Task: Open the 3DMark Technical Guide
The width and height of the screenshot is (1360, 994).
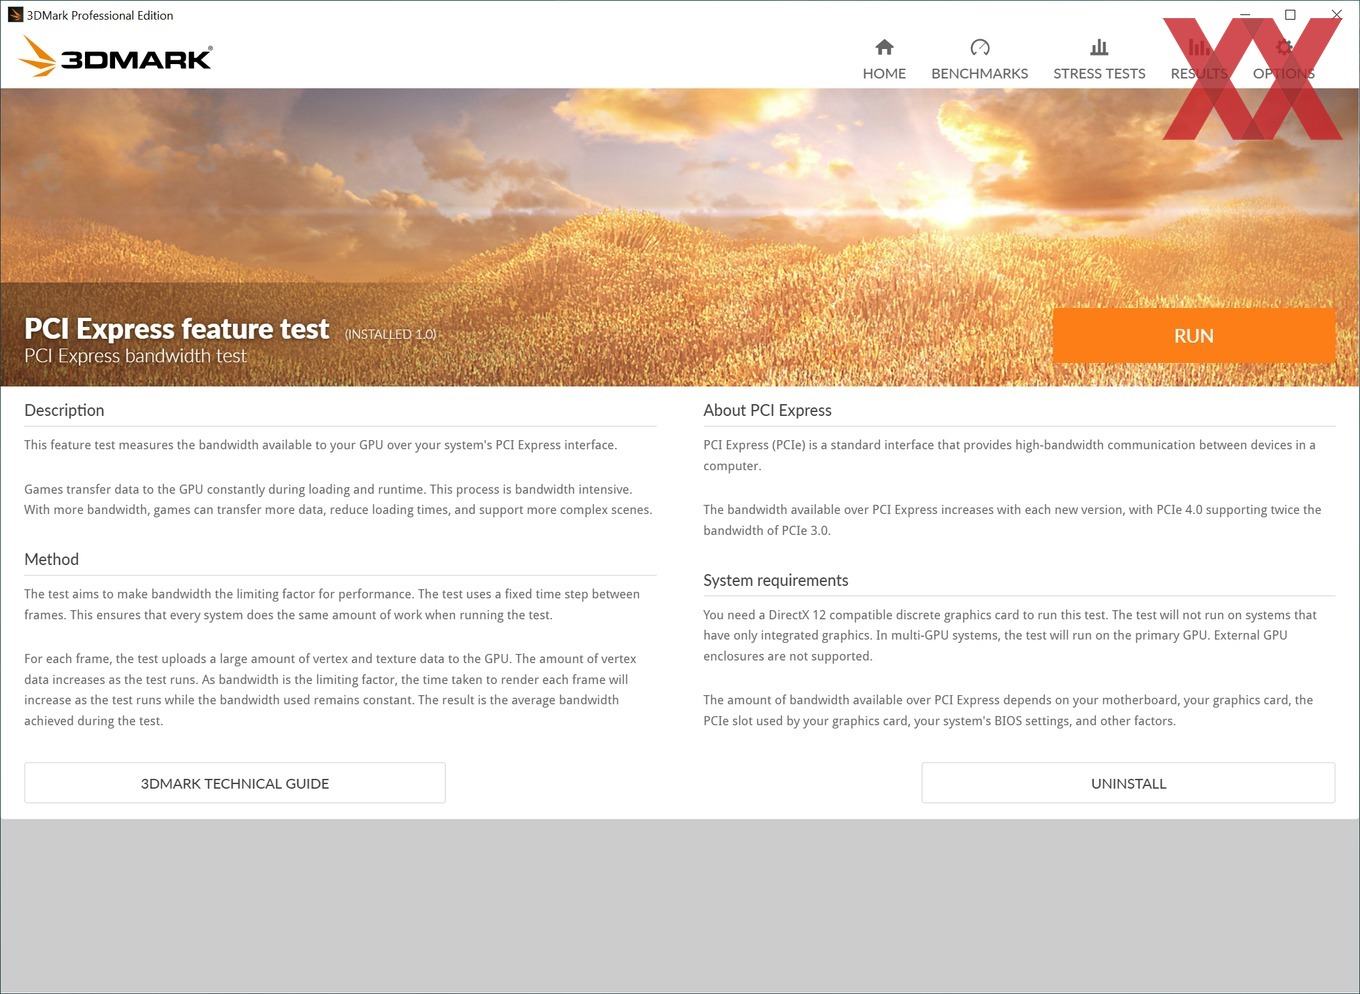Action: coord(235,783)
